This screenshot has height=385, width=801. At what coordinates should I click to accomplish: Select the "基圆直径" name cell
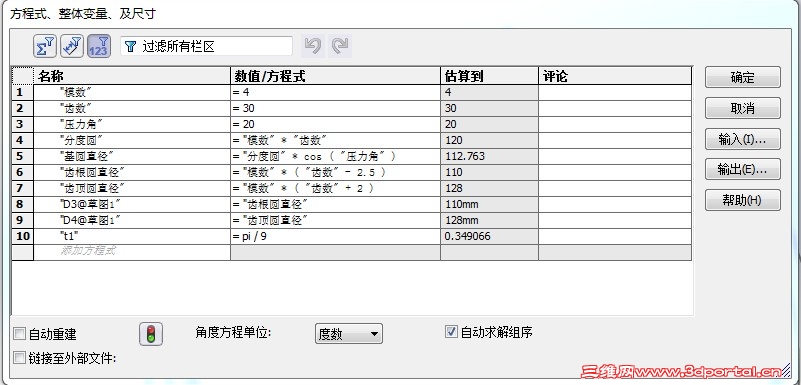[x=132, y=156]
